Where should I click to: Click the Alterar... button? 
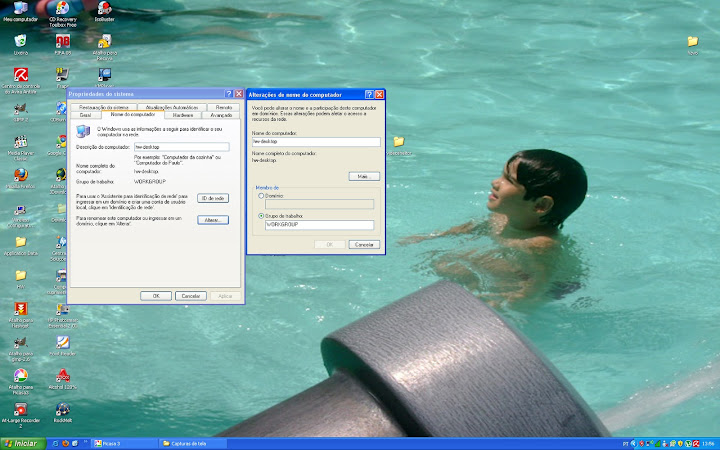[x=213, y=219]
